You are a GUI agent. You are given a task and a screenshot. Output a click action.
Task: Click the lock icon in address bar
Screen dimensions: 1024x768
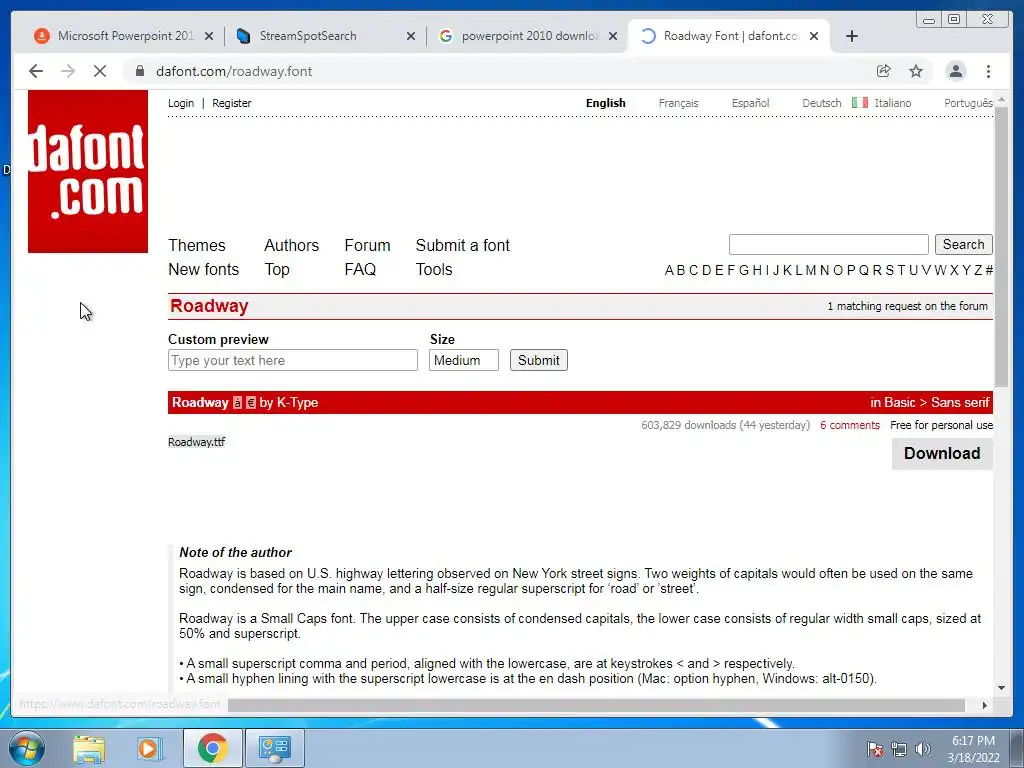(140, 71)
